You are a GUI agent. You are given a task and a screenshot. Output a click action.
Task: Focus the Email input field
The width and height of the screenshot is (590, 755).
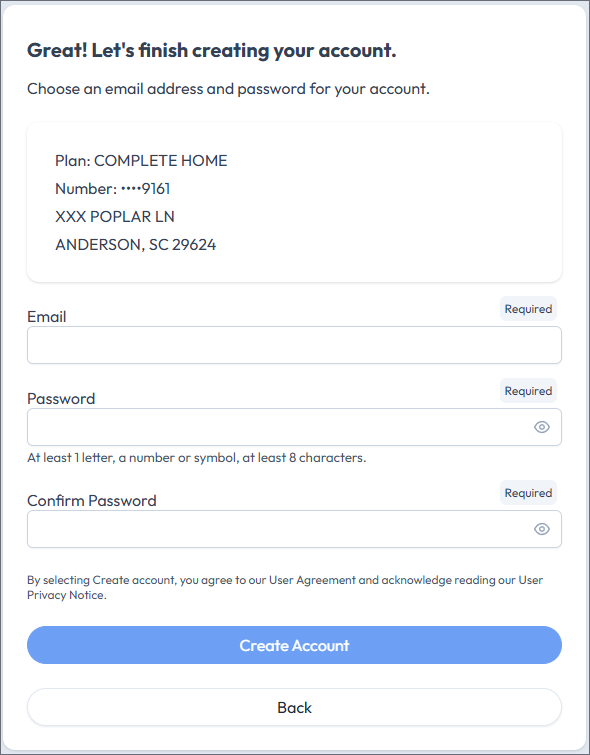294,345
